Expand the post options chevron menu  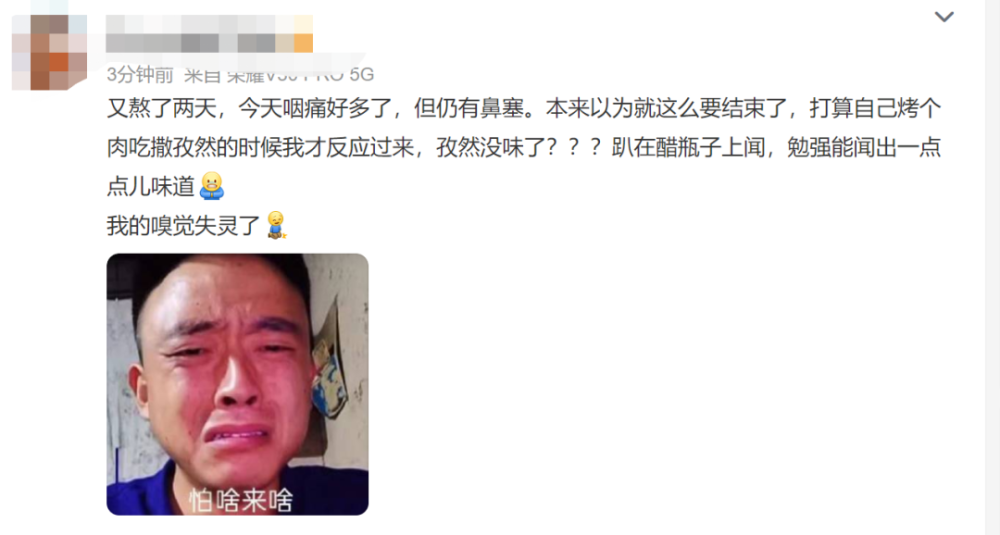(x=944, y=17)
